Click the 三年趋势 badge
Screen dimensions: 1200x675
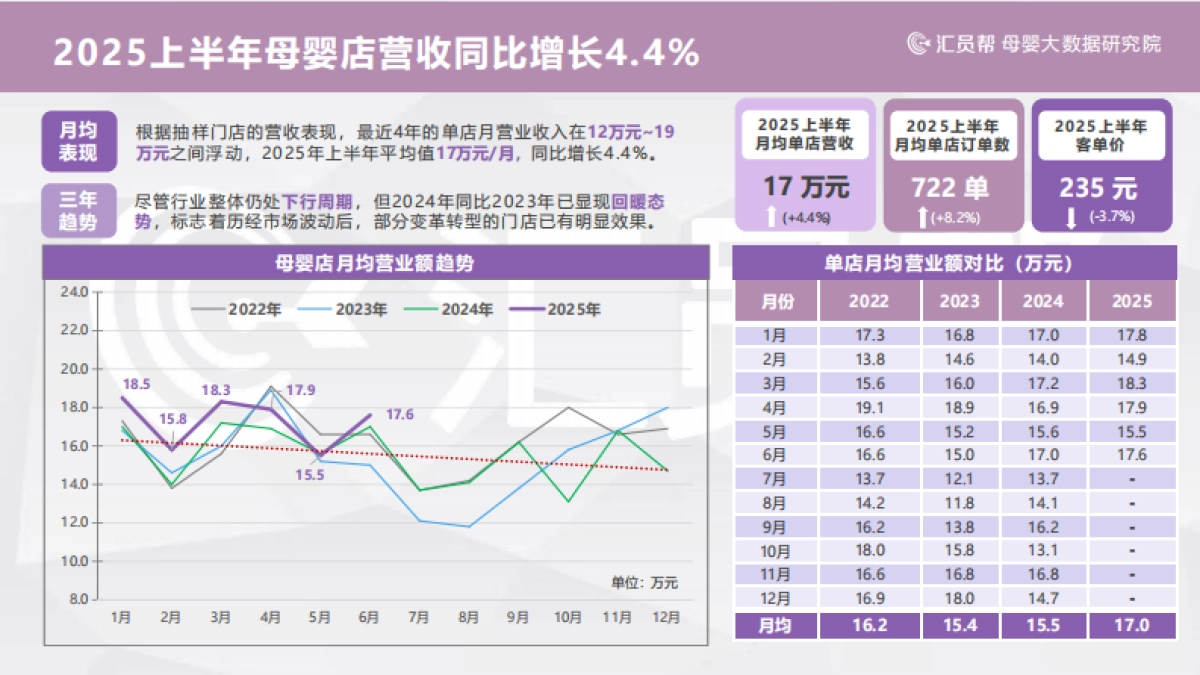tap(80, 210)
